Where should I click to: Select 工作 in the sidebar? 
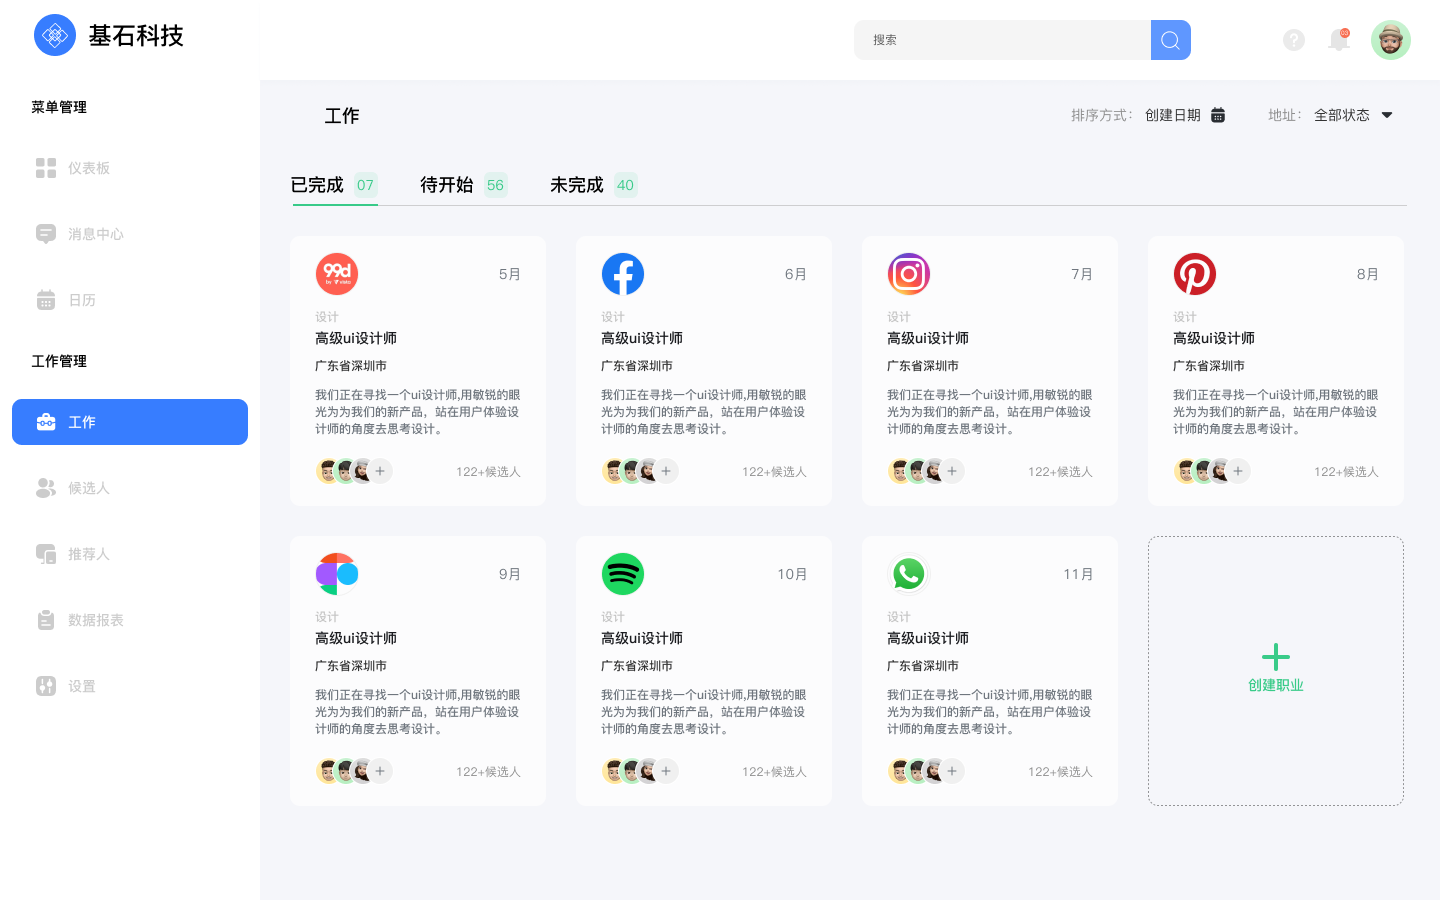pos(130,422)
